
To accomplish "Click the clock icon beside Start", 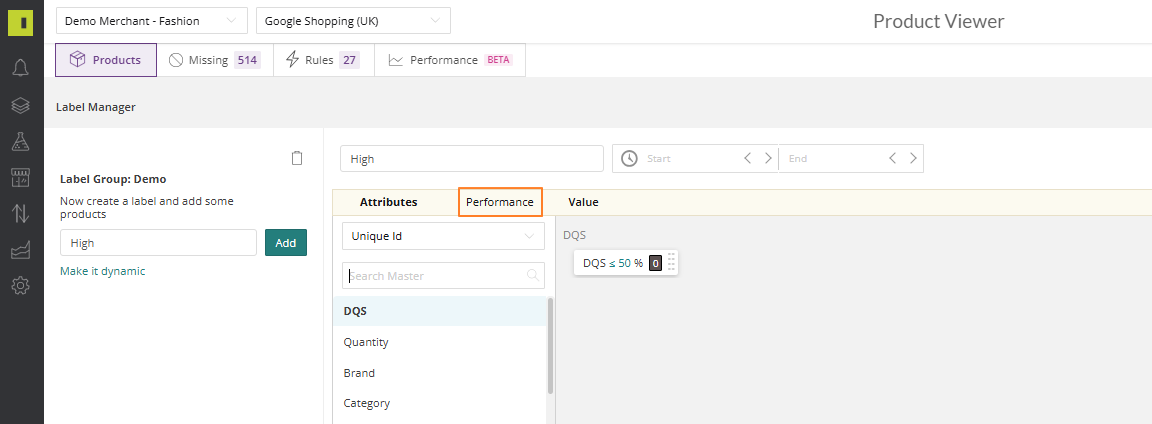I will 629,158.
